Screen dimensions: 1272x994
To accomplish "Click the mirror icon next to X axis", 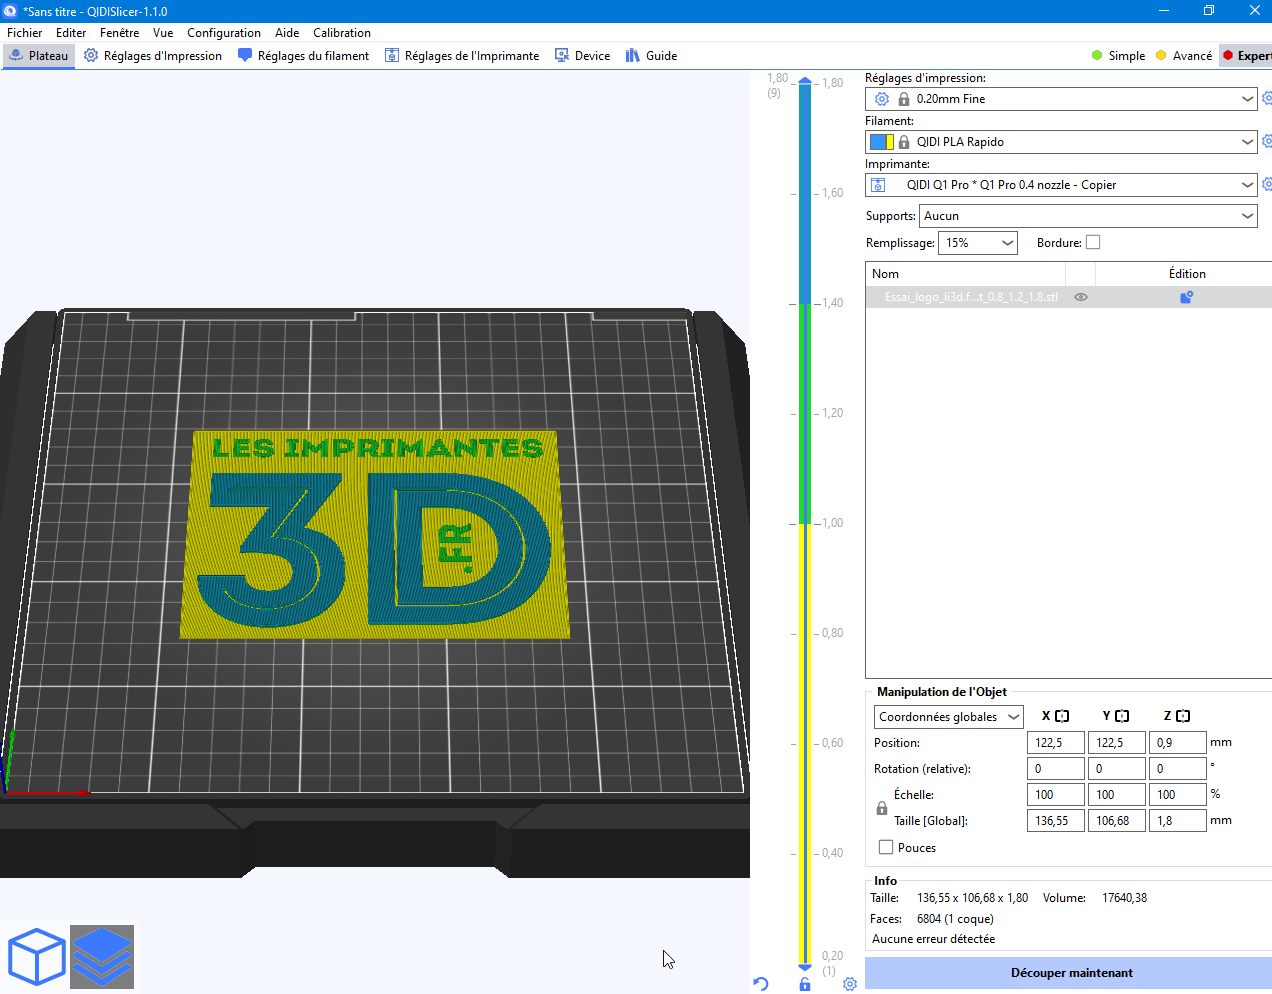I will coord(1062,716).
